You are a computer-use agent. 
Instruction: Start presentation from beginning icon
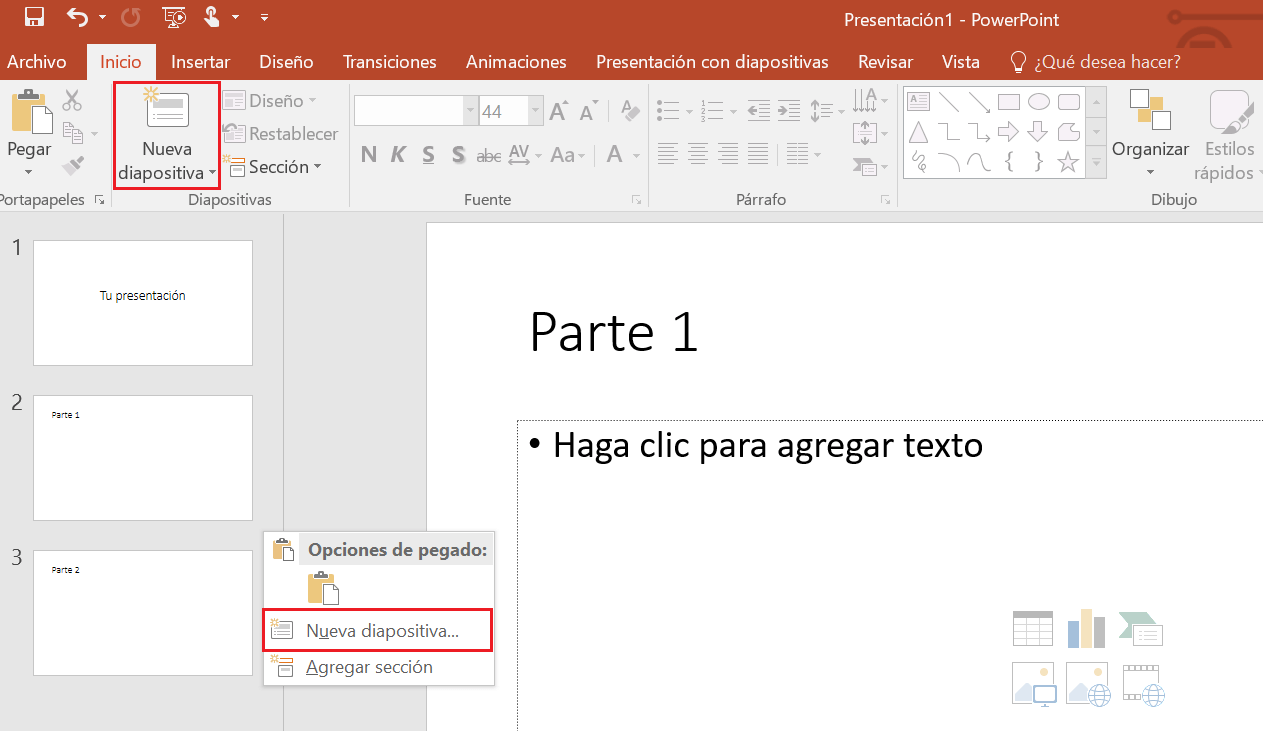tap(174, 16)
